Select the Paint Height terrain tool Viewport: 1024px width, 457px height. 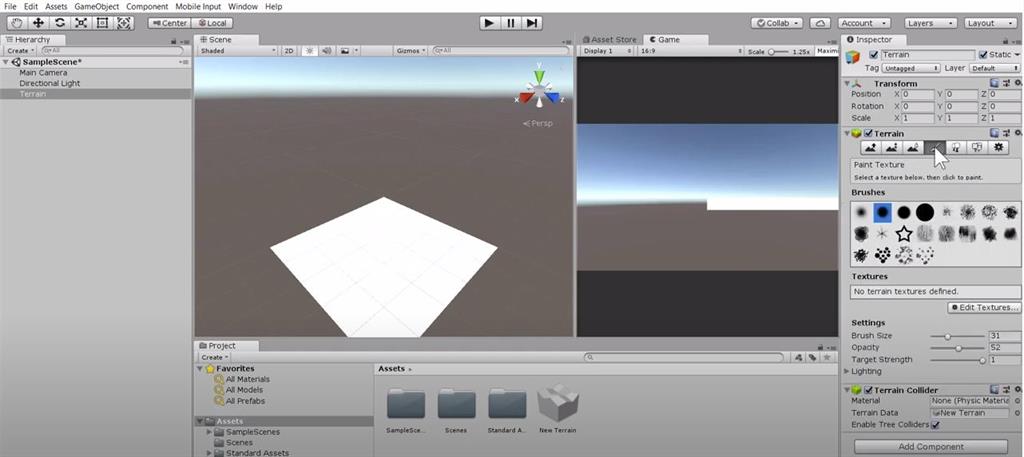tap(891, 148)
